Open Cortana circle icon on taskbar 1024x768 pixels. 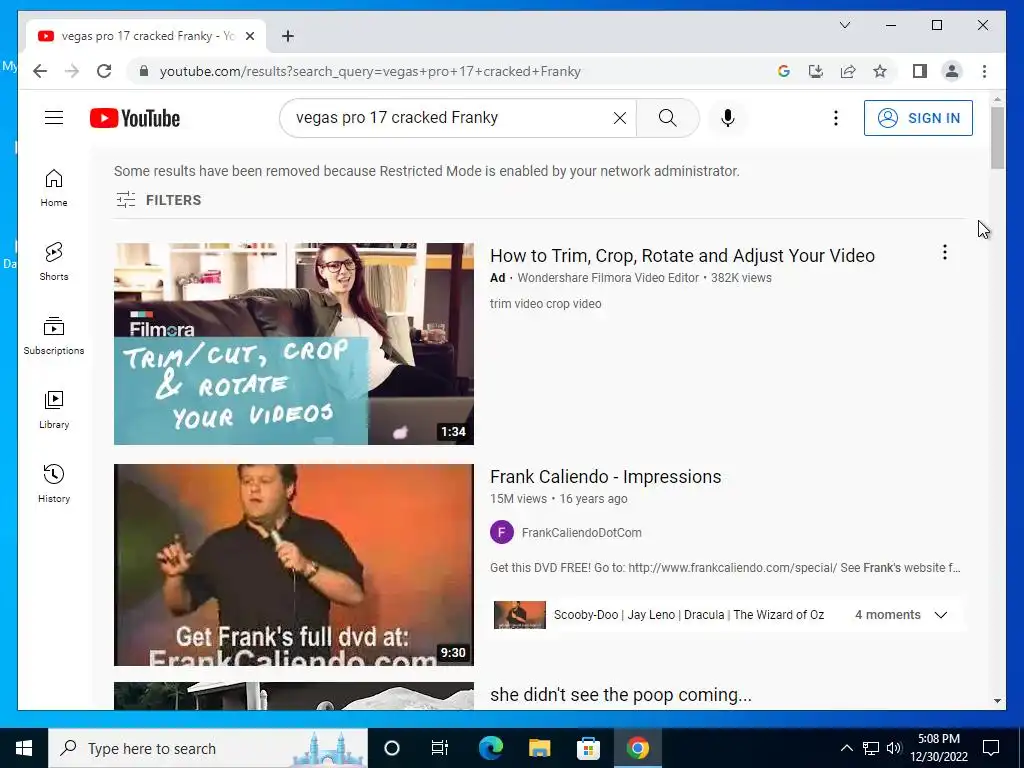[392, 748]
